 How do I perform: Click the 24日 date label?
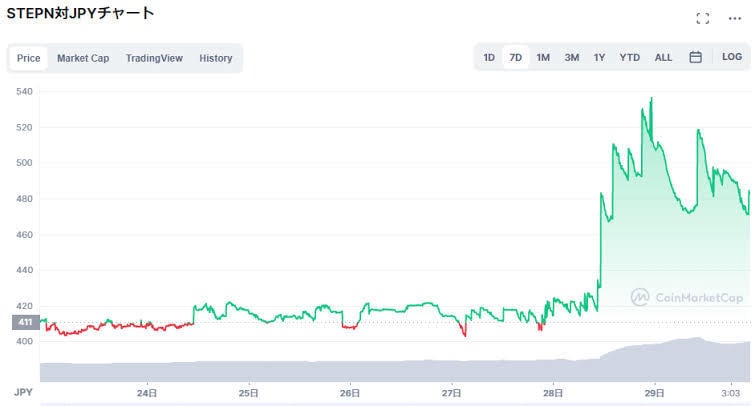pyautogui.click(x=147, y=393)
